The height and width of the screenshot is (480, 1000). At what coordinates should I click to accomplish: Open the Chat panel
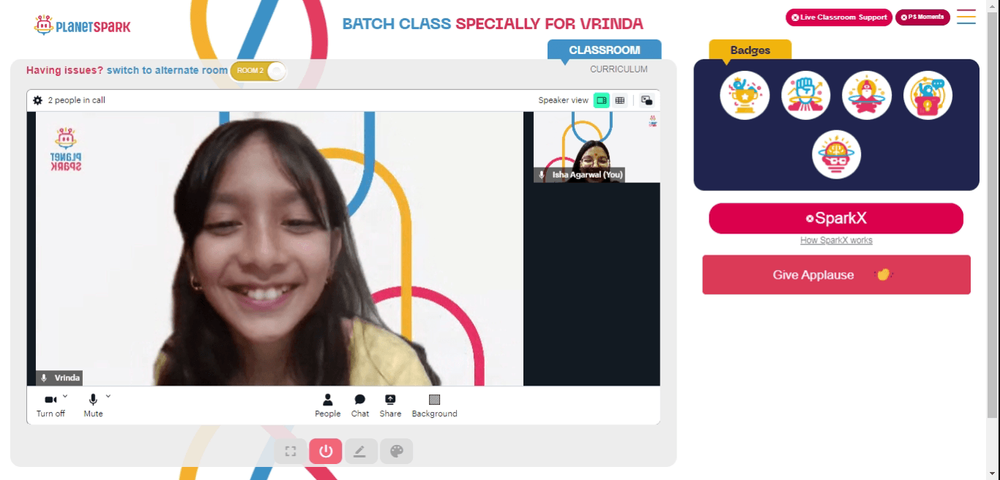(x=360, y=405)
